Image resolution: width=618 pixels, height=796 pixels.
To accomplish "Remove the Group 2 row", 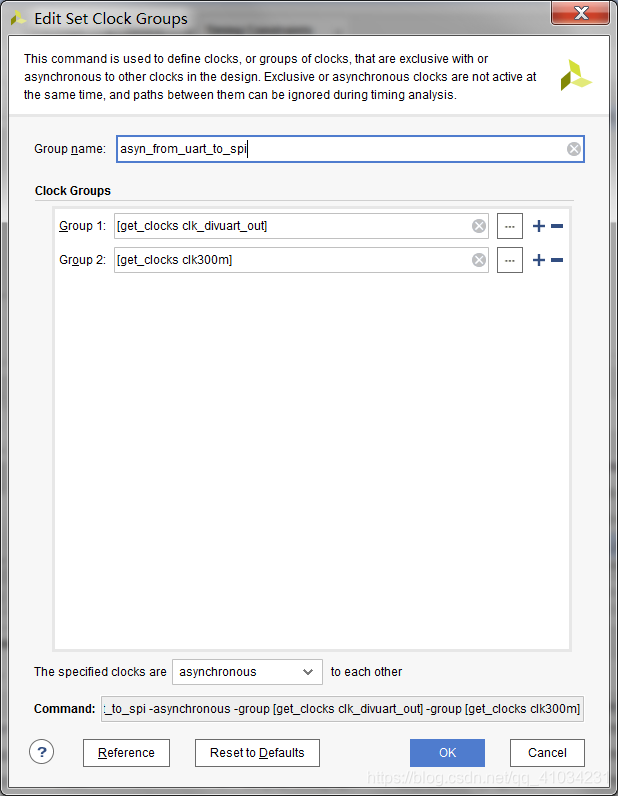I will (x=557, y=260).
